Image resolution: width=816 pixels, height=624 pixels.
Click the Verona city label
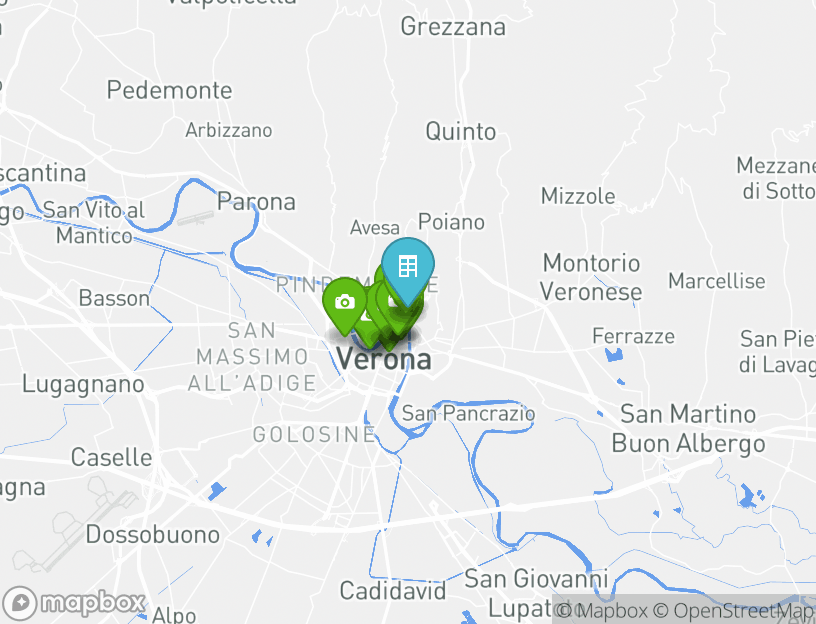(384, 359)
